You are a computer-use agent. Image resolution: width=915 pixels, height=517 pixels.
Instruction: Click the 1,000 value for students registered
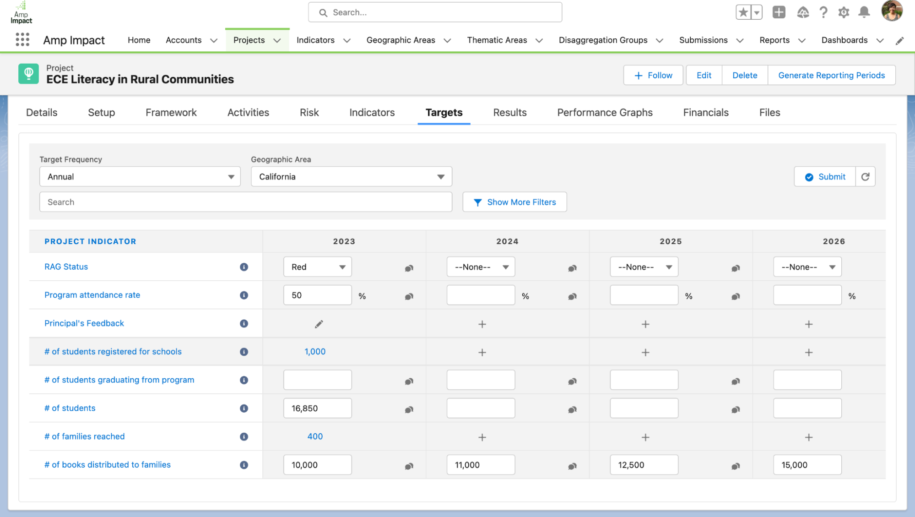[315, 352]
